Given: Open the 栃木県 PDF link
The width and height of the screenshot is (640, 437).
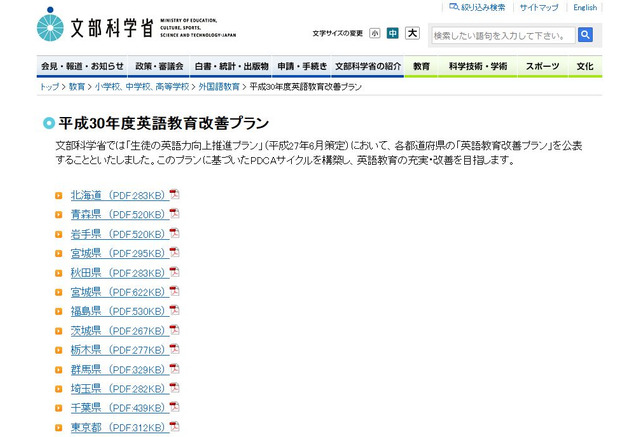Looking at the screenshot, I should (120, 350).
